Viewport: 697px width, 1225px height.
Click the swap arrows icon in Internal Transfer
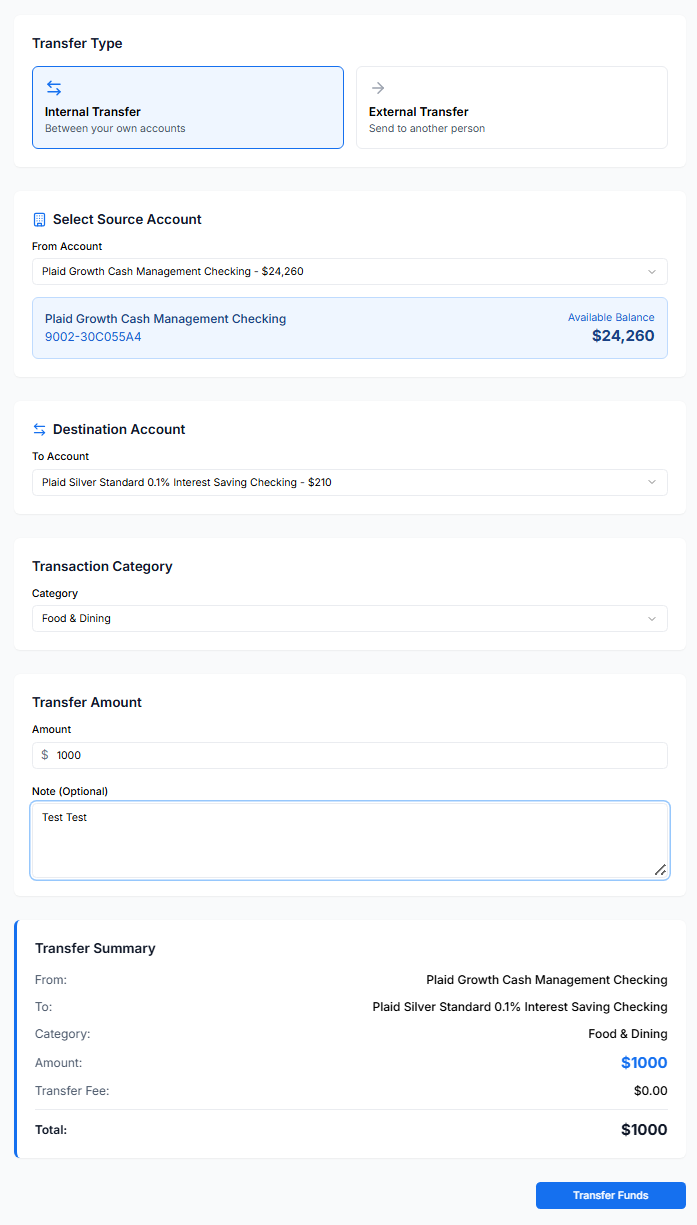click(x=54, y=88)
